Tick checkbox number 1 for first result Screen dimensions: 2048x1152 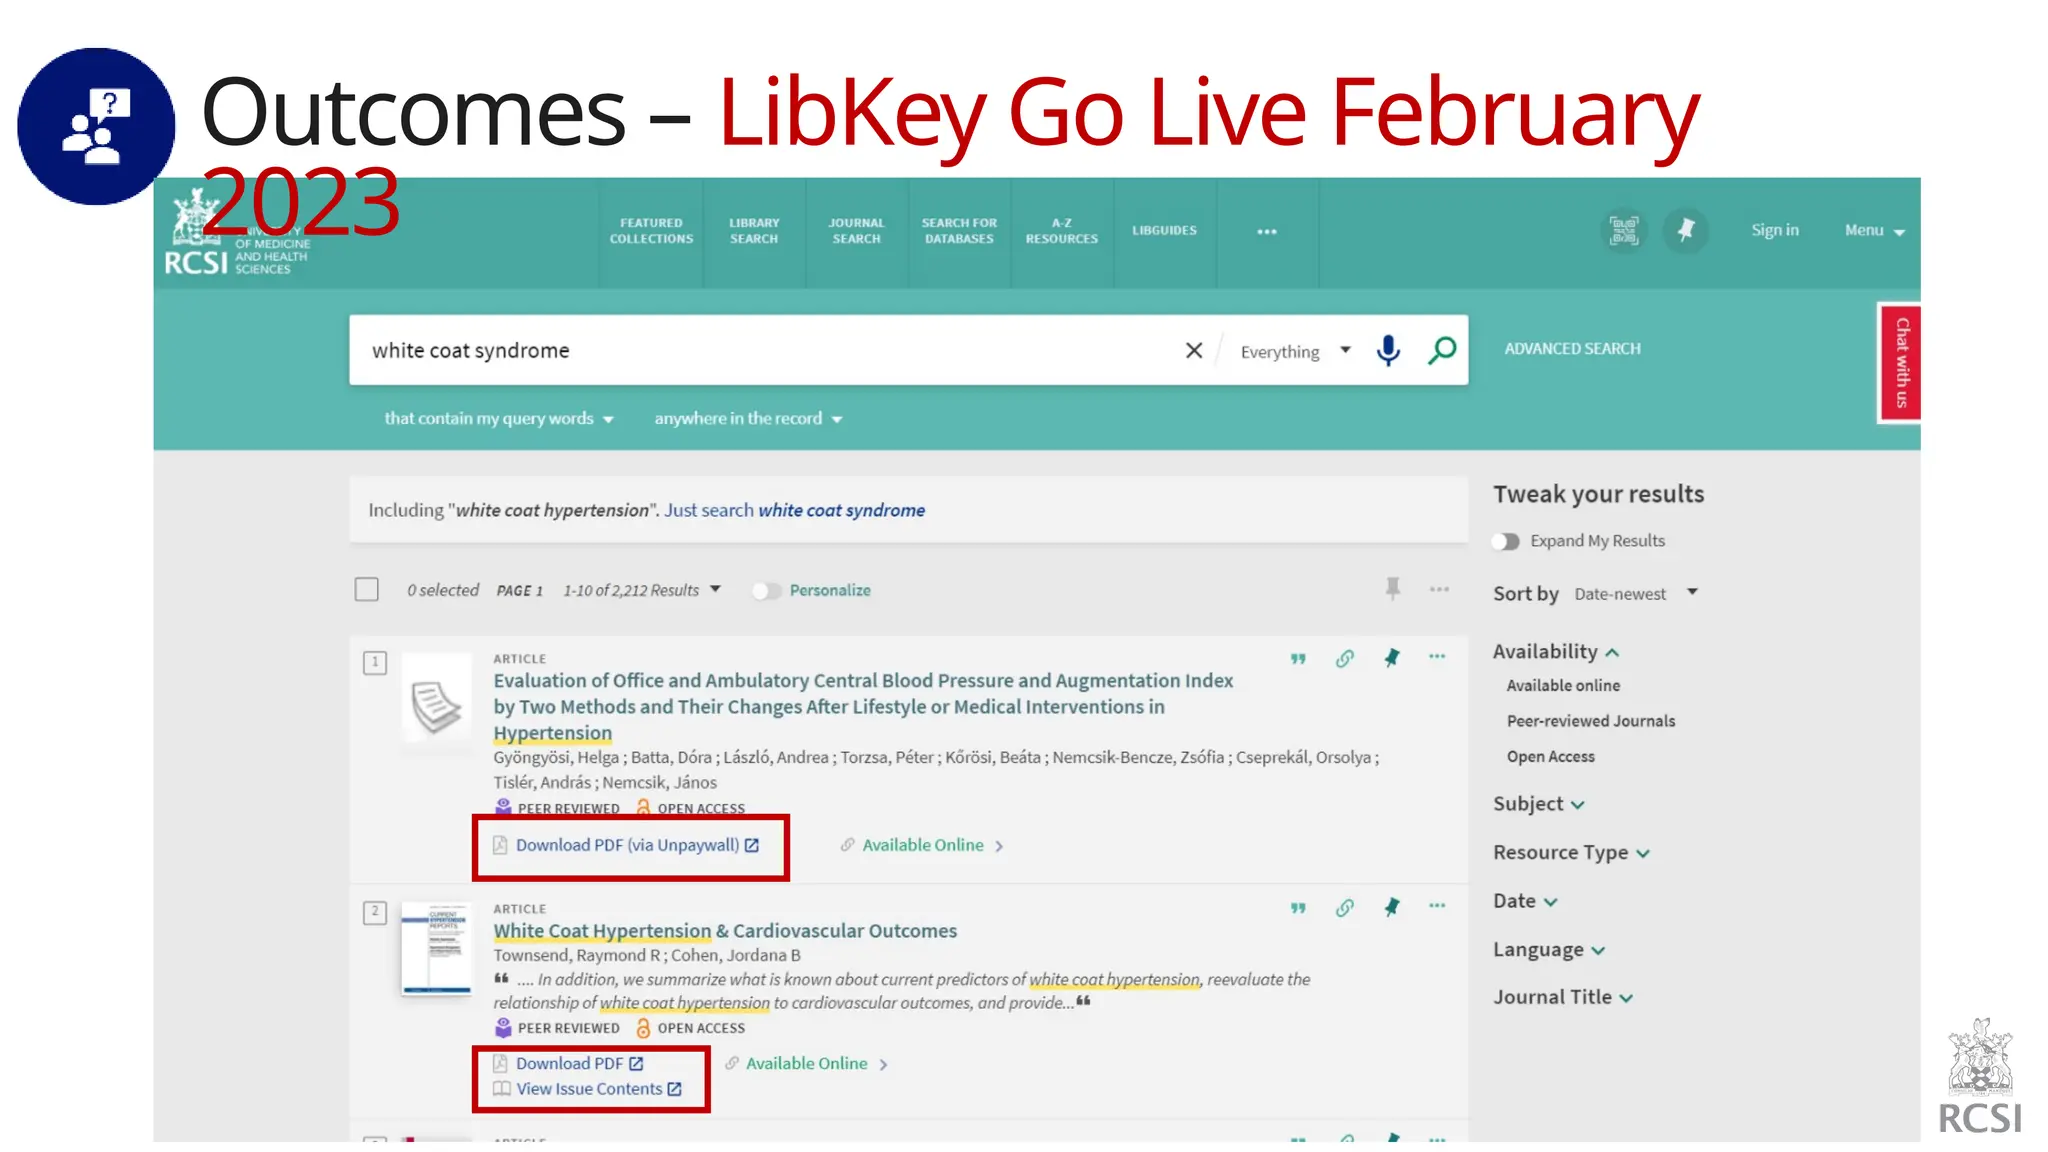[x=375, y=662]
